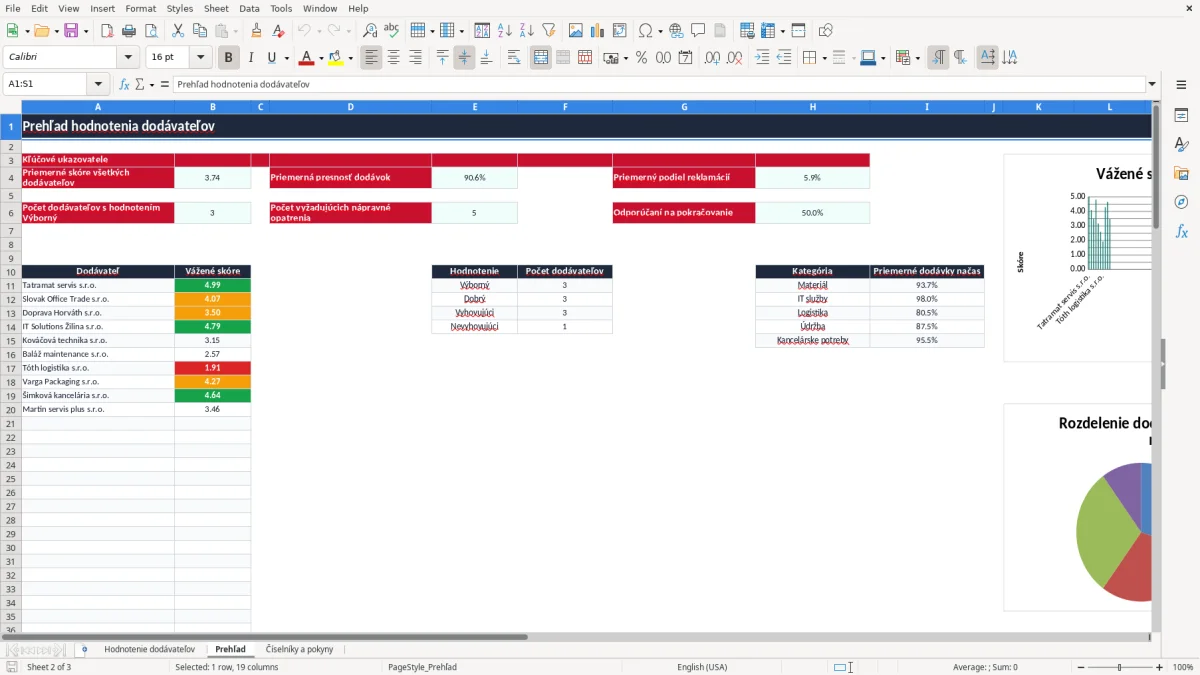1200x675 pixels.
Task: Insert a hyperlink using the globe icon
Action: (676, 31)
